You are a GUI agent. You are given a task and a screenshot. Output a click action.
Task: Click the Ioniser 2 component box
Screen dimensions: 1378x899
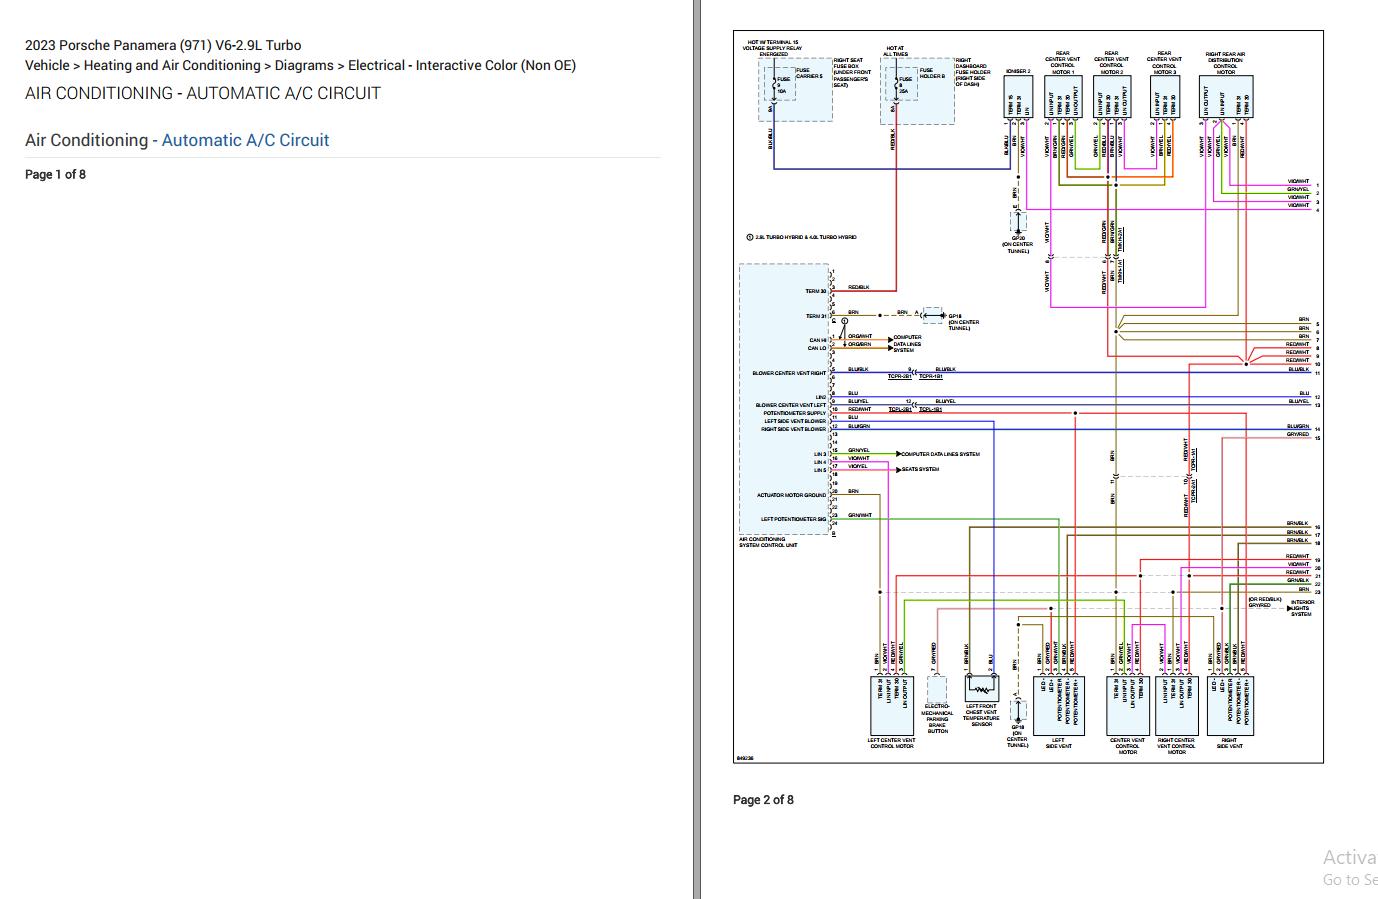pyautogui.click(x=1017, y=99)
